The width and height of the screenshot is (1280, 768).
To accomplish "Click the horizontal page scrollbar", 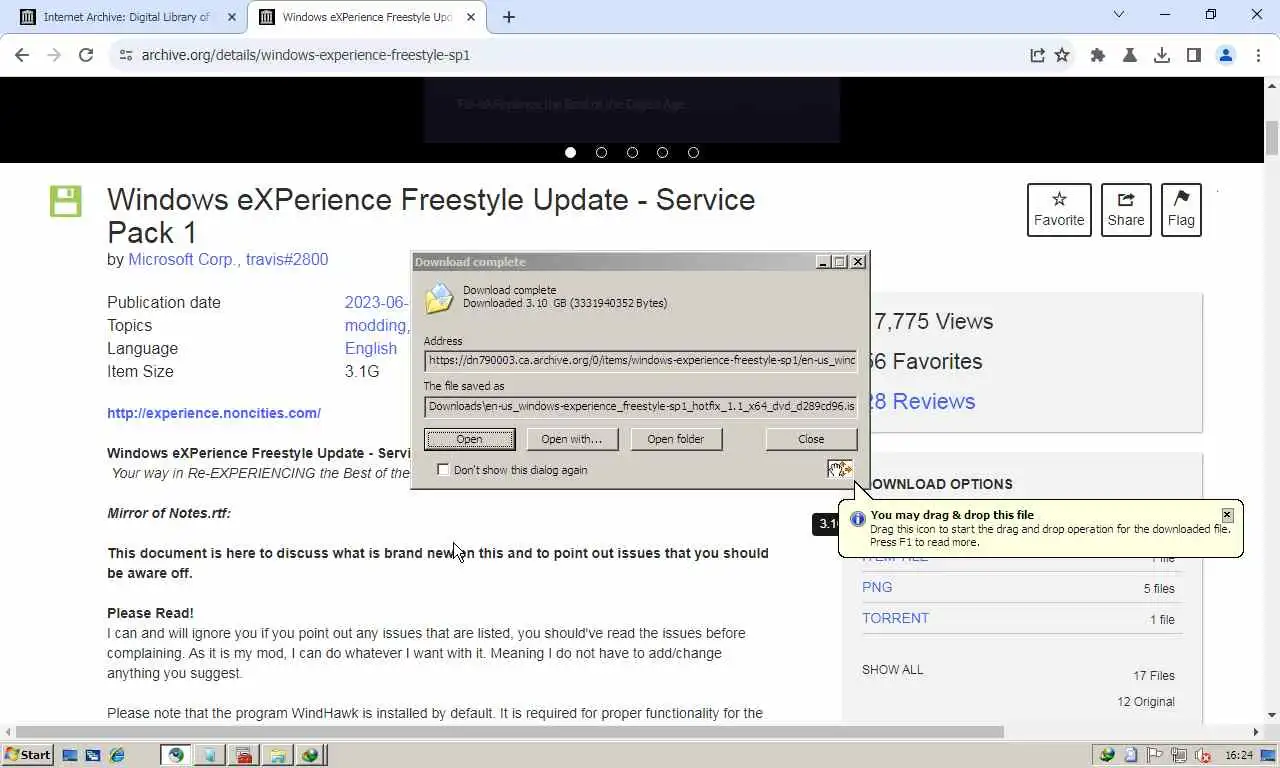I will [x=510, y=732].
